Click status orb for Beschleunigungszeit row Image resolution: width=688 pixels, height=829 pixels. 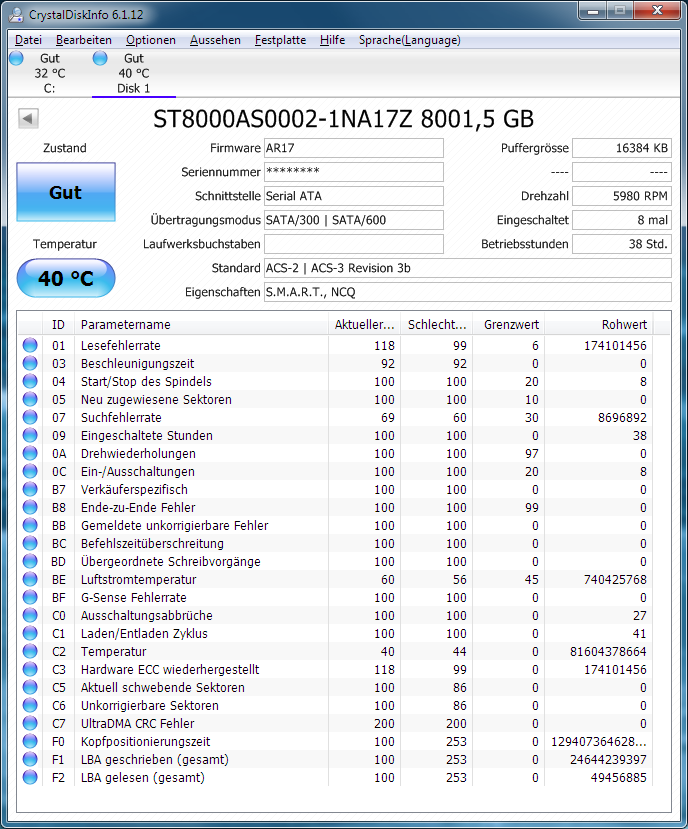point(30,363)
